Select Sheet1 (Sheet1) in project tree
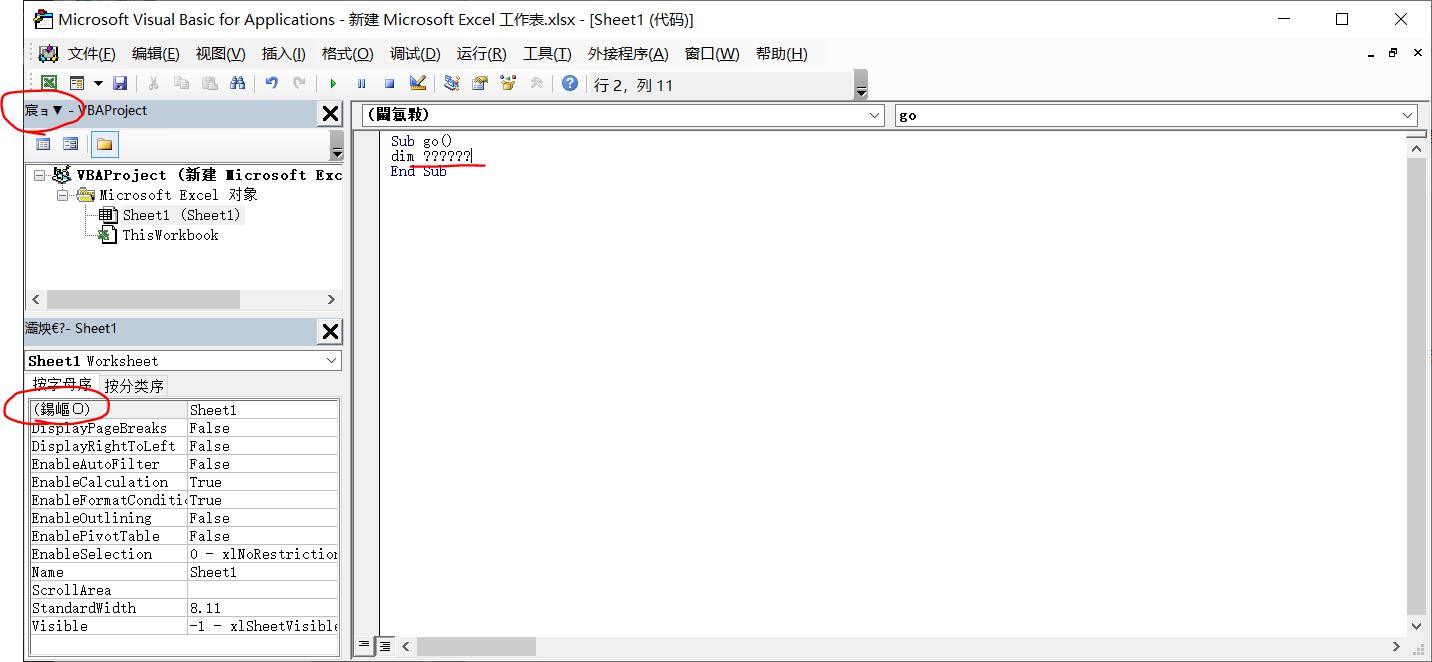The image size is (1432, 662). [182, 215]
